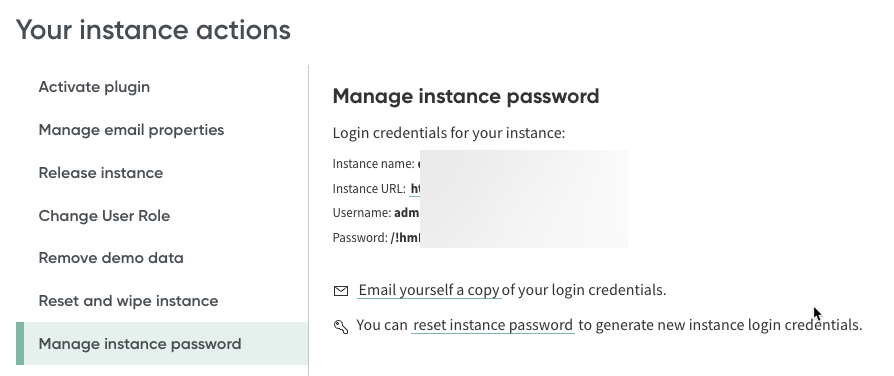Screen dimensions: 894x376
Task: Click the reset instance password link
Action: coord(493,325)
